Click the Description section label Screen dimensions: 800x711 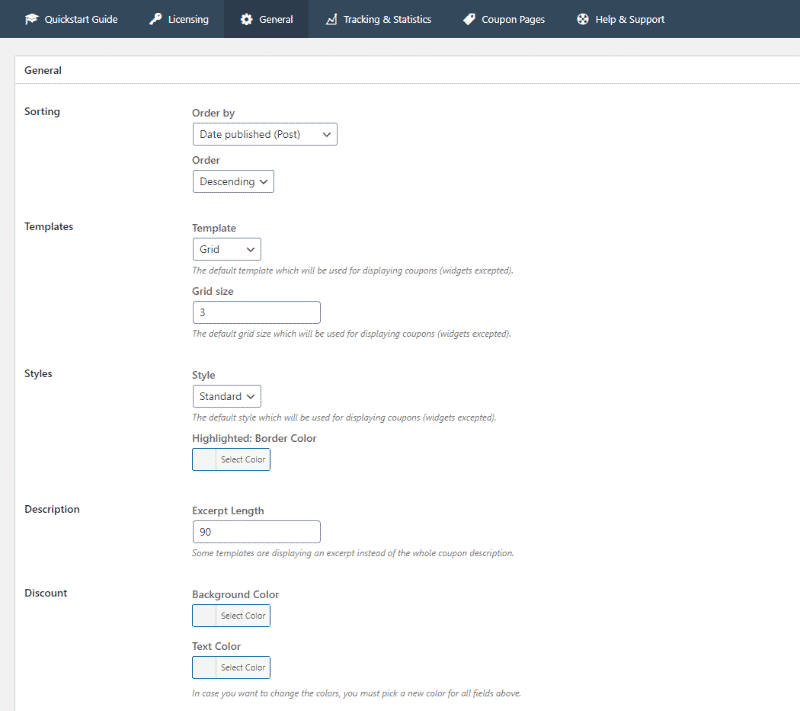pos(52,509)
